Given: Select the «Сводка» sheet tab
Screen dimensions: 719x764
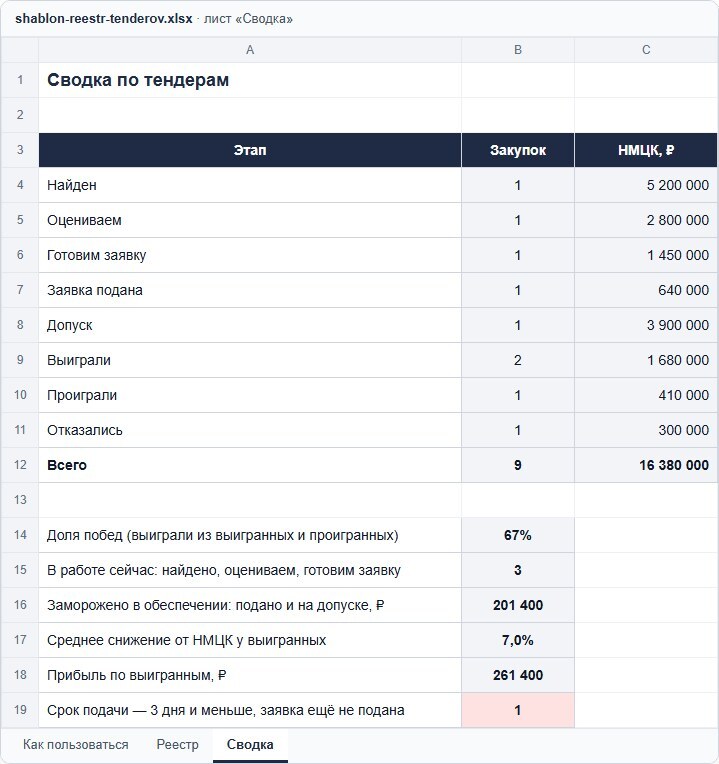Looking at the screenshot, I should click(x=250, y=745).
